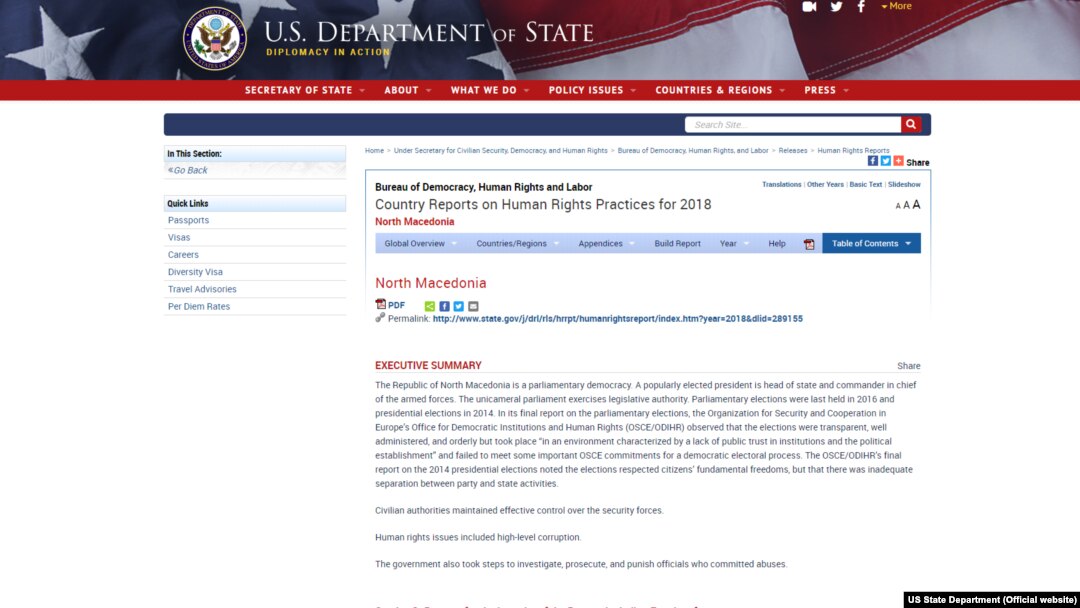Open the Passports quick link
Image resolution: width=1080 pixels, height=608 pixels.
(x=188, y=220)
